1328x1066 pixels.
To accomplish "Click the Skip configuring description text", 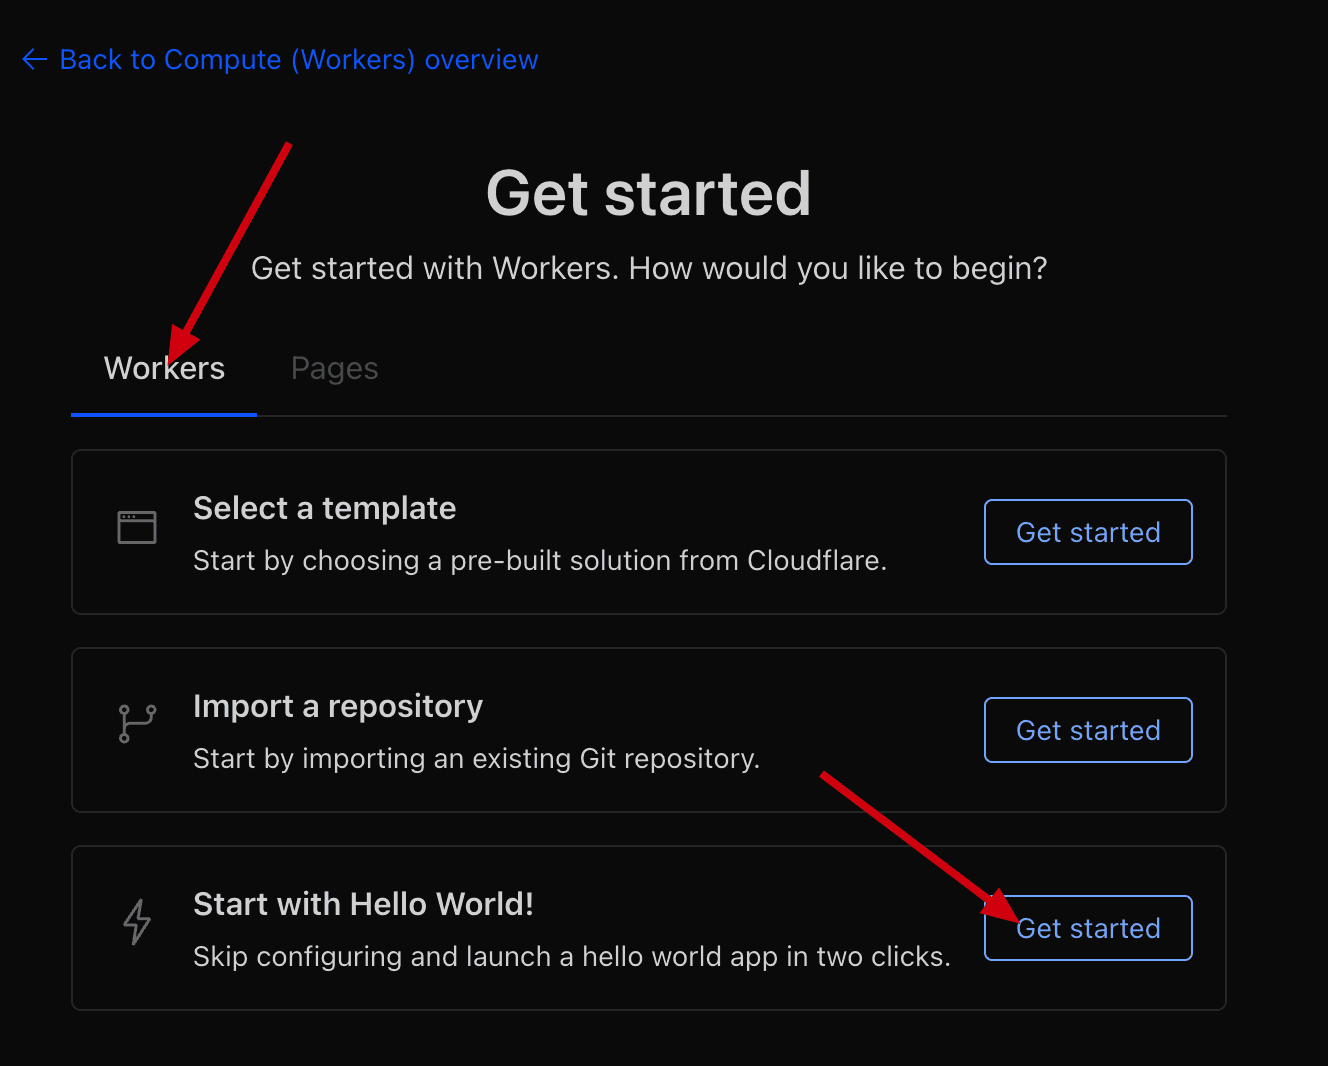I will [x=571, y=956].
